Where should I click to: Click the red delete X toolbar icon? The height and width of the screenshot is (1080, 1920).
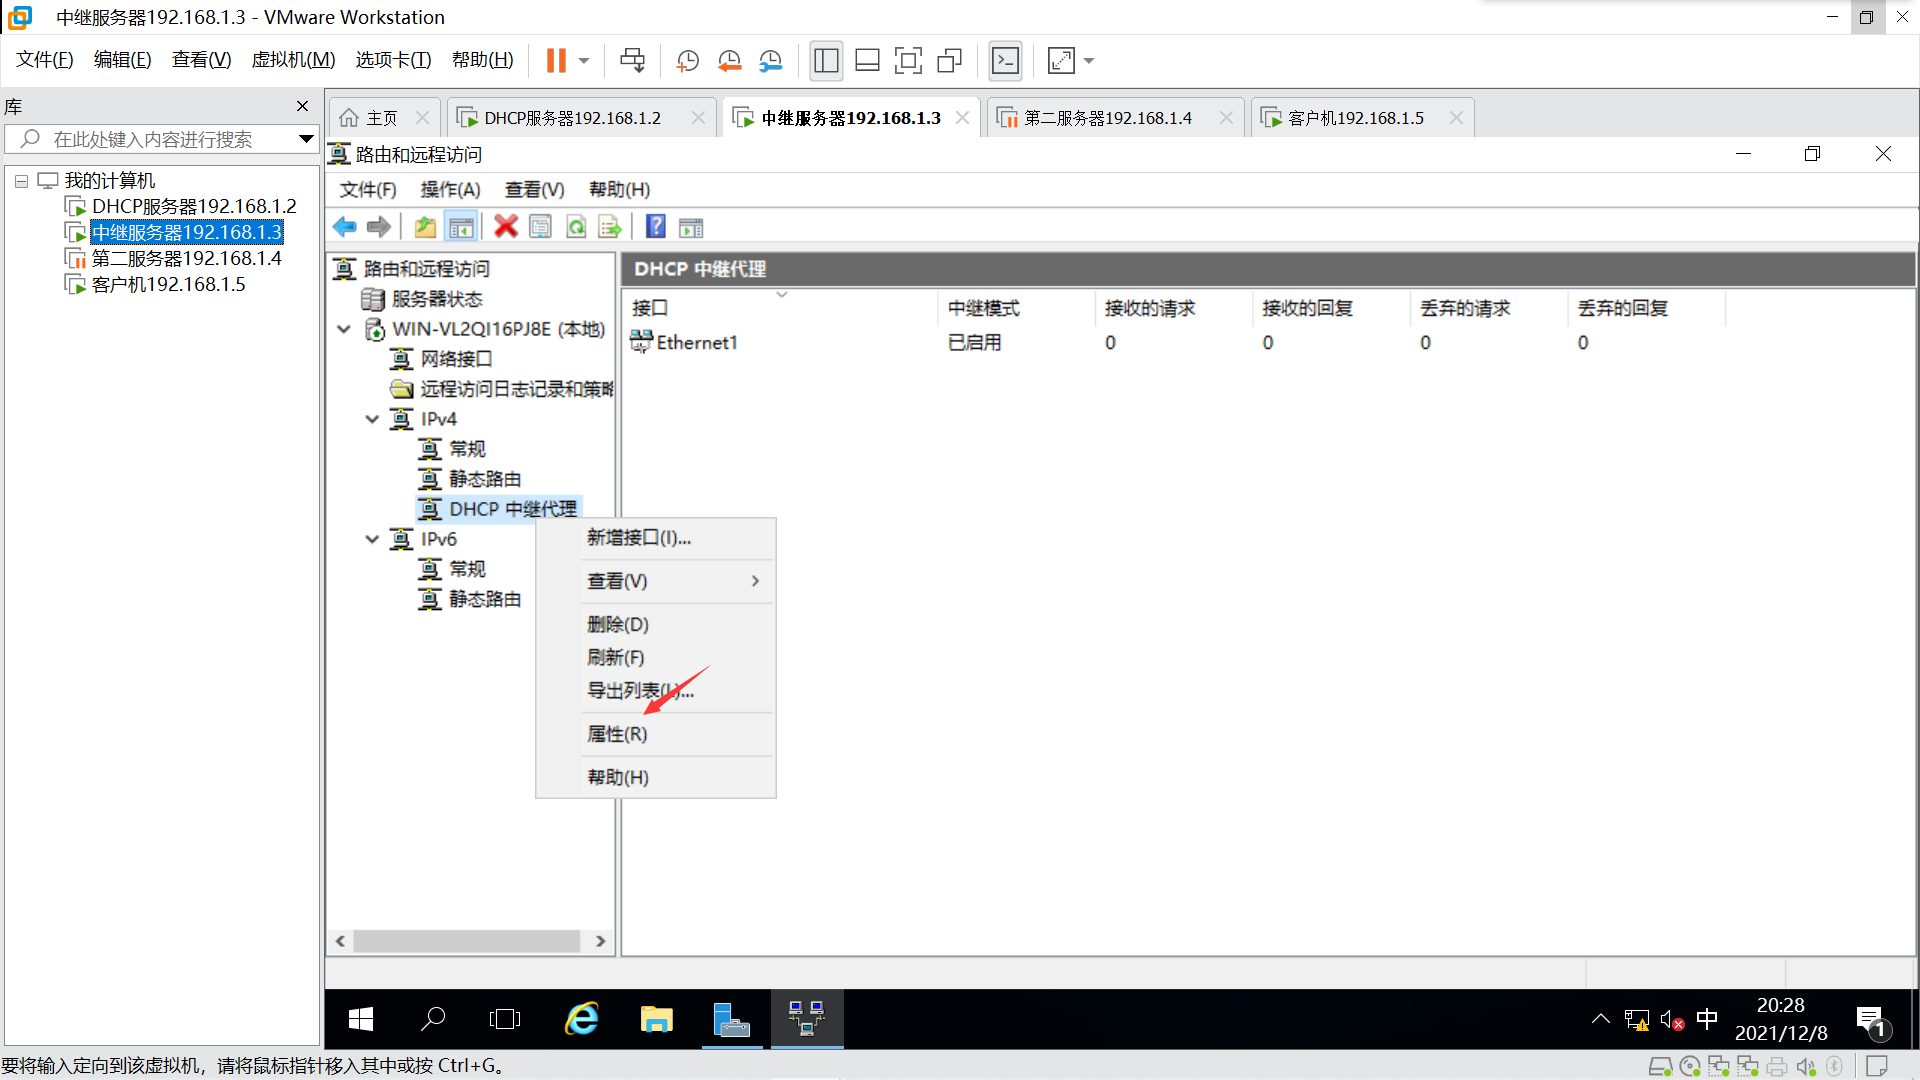(x=506, y=227)
